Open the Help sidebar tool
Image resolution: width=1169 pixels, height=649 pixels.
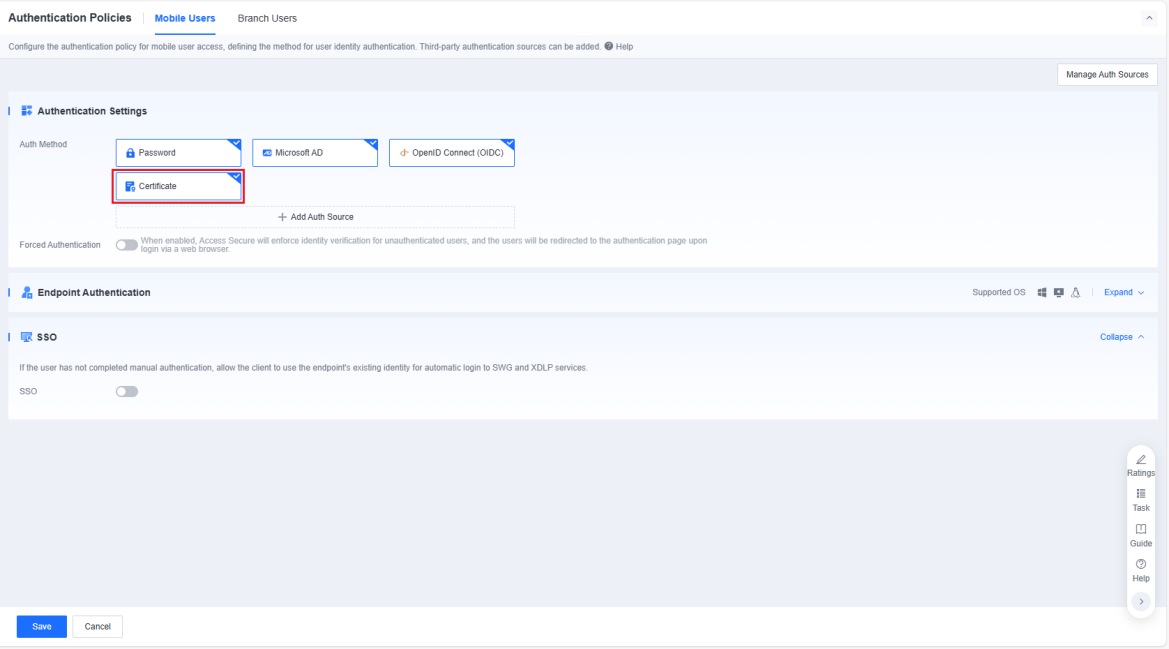(1141, 571)
